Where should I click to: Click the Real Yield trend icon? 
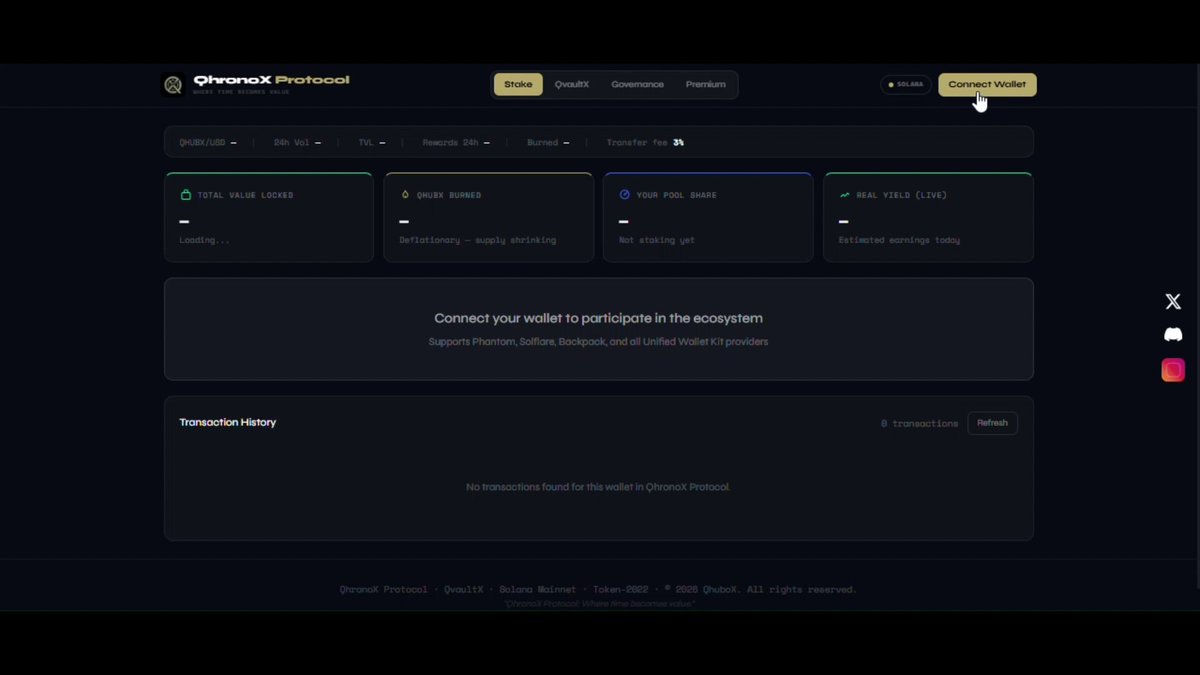click(x=845, y=195)
